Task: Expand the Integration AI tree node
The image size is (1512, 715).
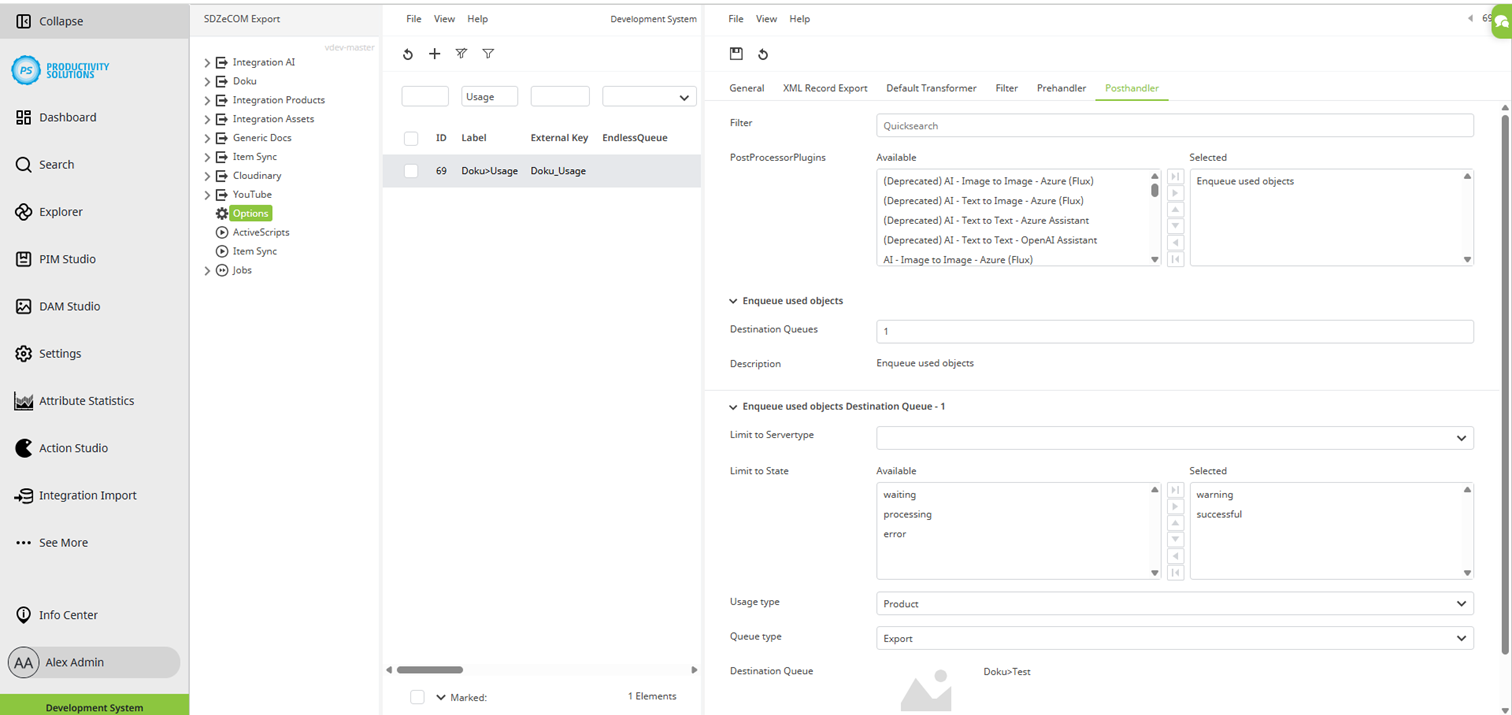Action: (x=207, y=62)
